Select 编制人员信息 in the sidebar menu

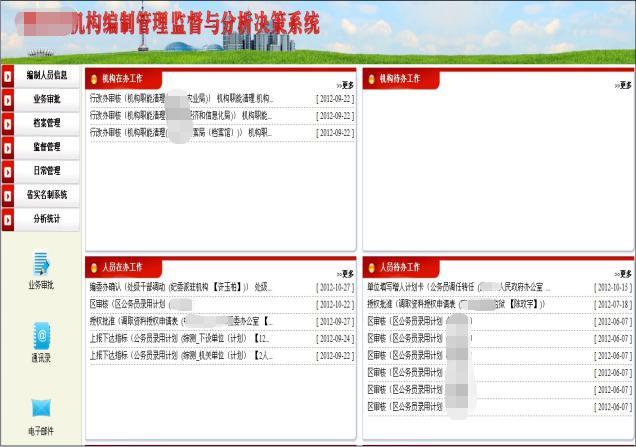point(46,75)
